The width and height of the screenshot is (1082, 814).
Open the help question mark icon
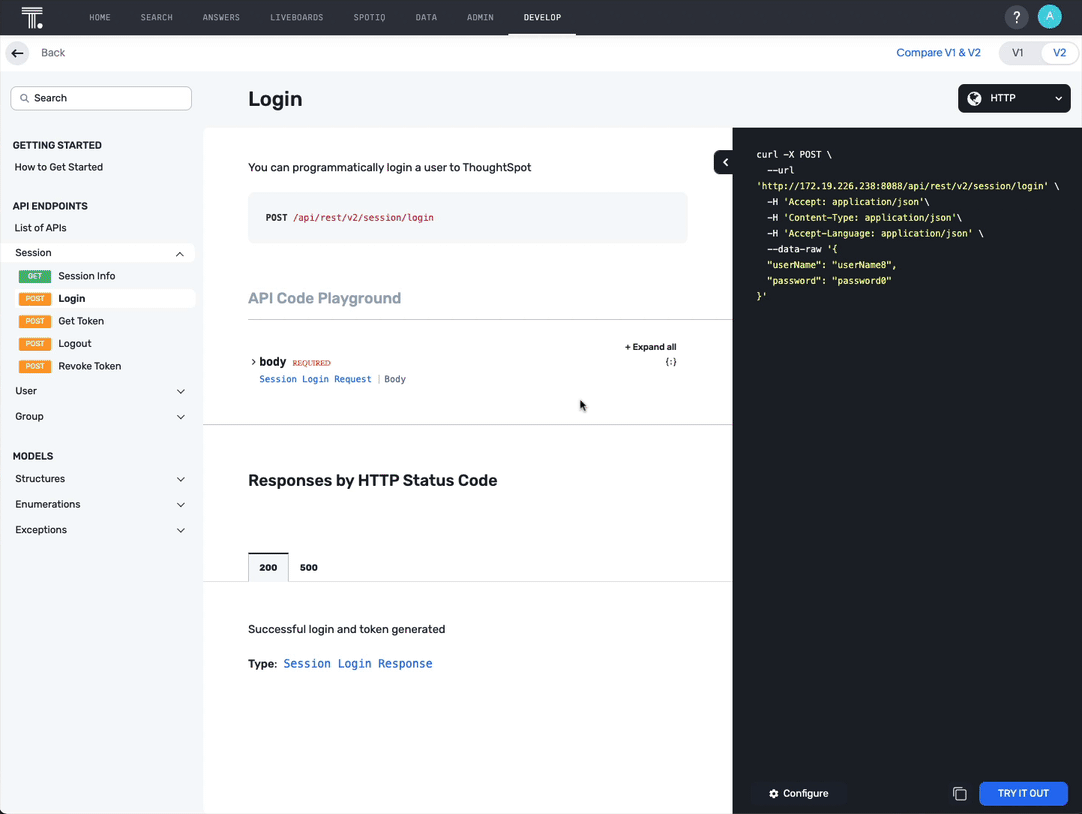click(1016, 17)
